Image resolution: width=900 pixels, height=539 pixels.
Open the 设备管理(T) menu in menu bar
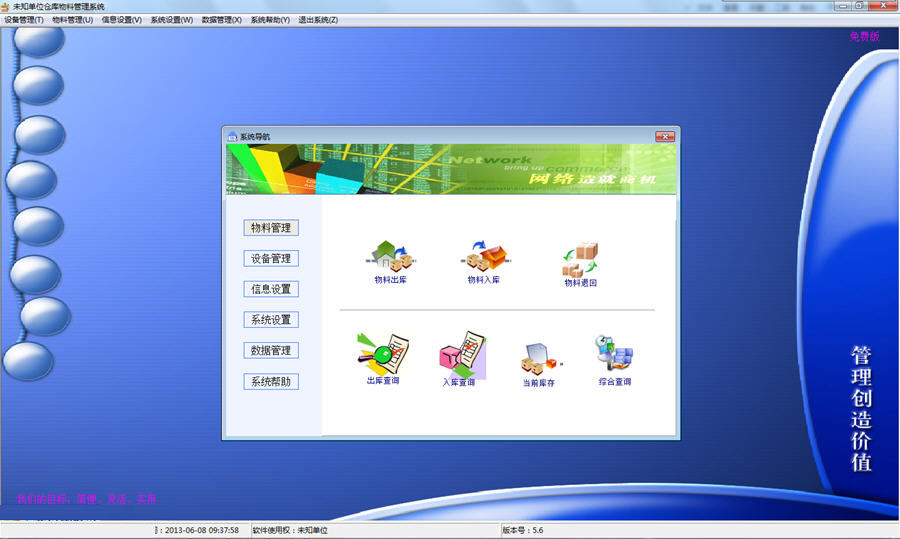(24, 20)
